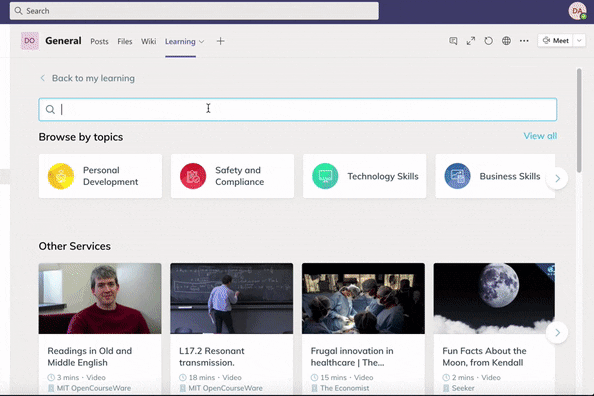This screenshot has height=396, width=594.
Task: Go Back to my learning
Action: click(93, 78)
